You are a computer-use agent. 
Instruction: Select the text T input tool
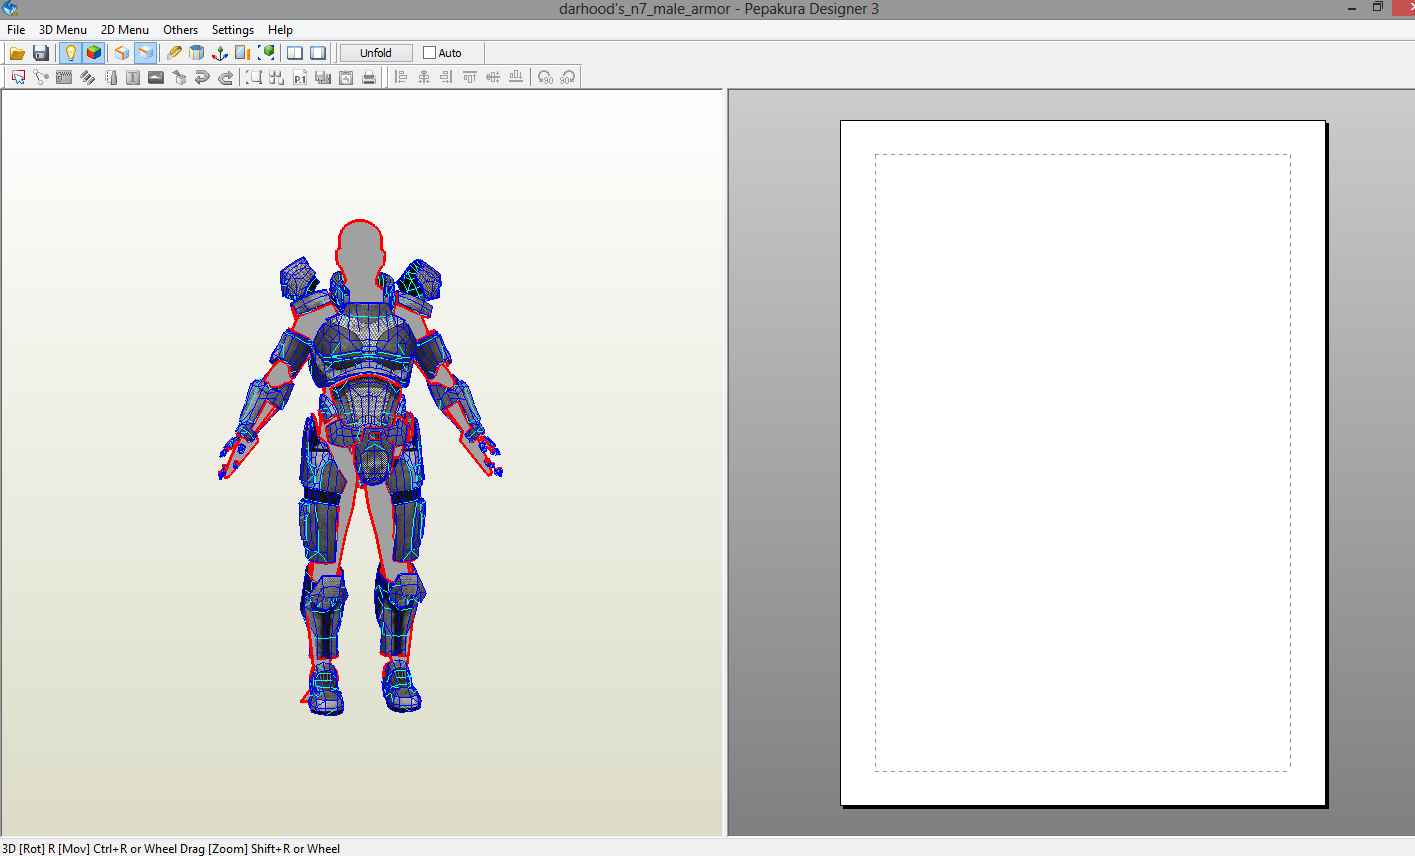pos(133,77)
